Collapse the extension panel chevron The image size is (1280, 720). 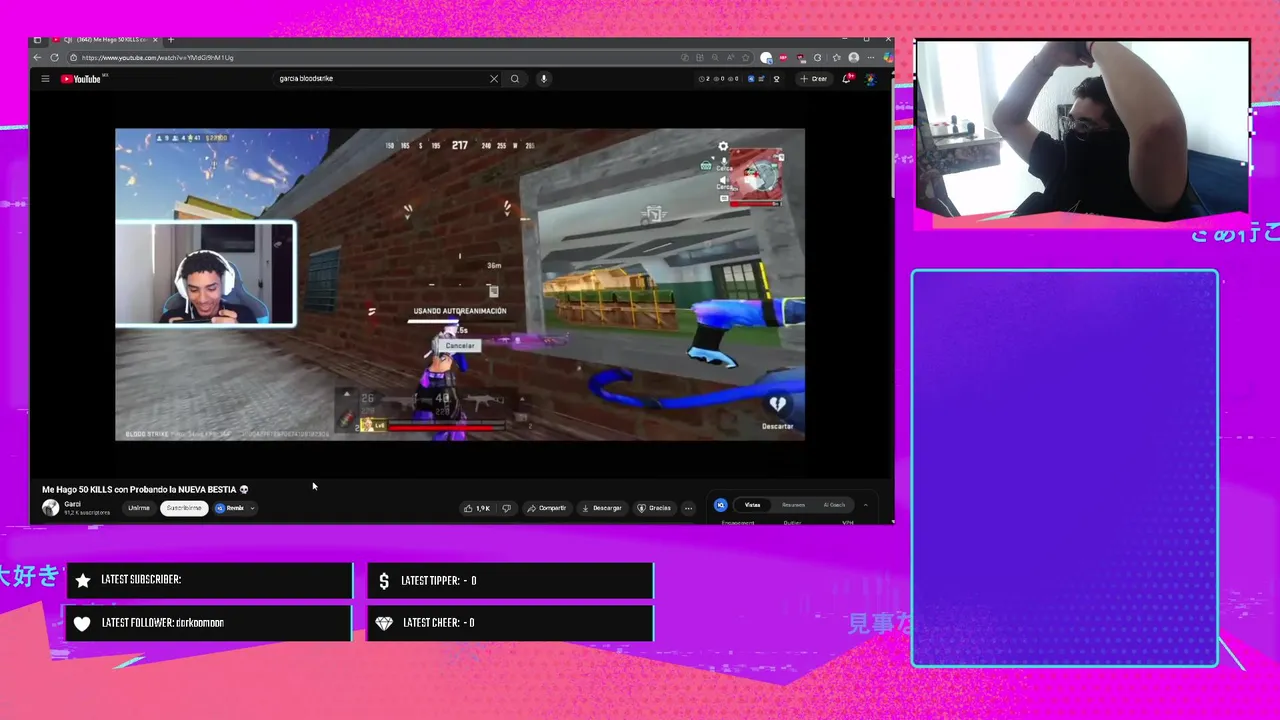(866, 505)
